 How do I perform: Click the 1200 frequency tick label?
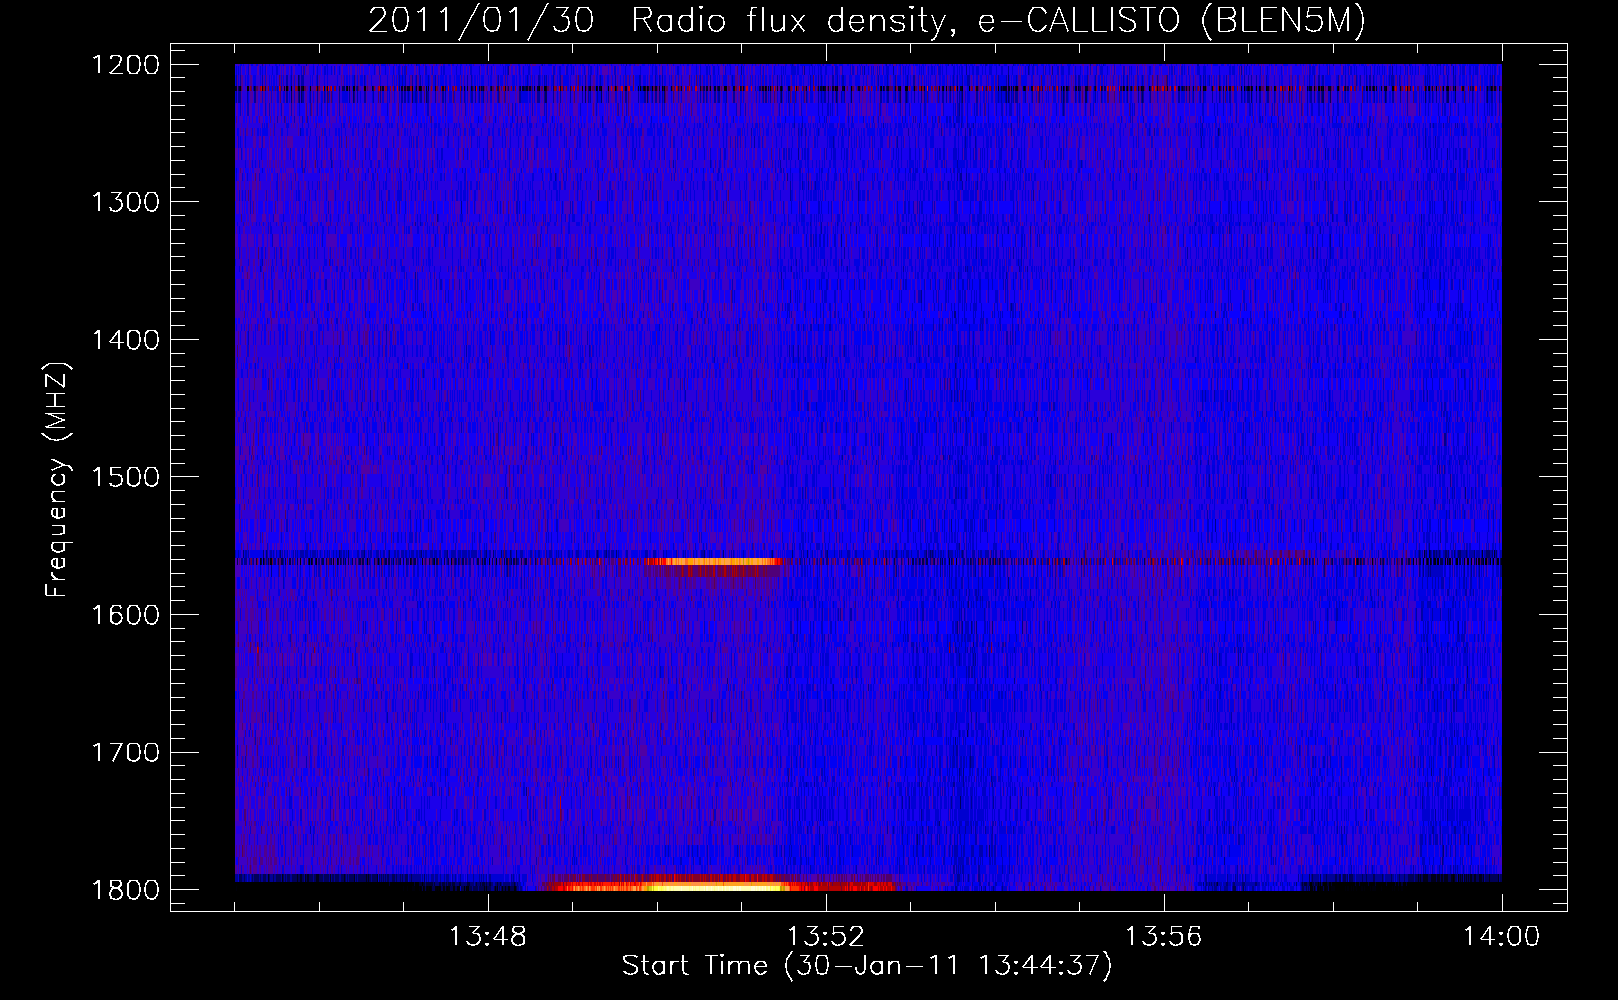(x=125, y=65)
